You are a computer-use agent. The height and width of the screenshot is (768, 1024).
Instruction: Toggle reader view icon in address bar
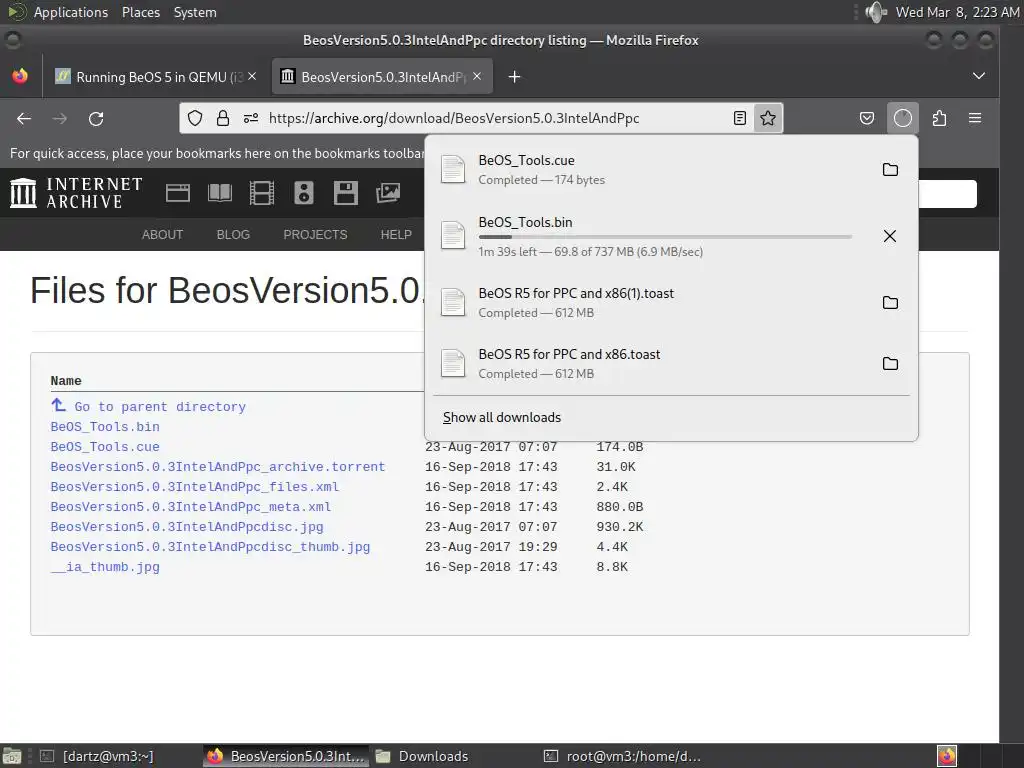(739, 118)
